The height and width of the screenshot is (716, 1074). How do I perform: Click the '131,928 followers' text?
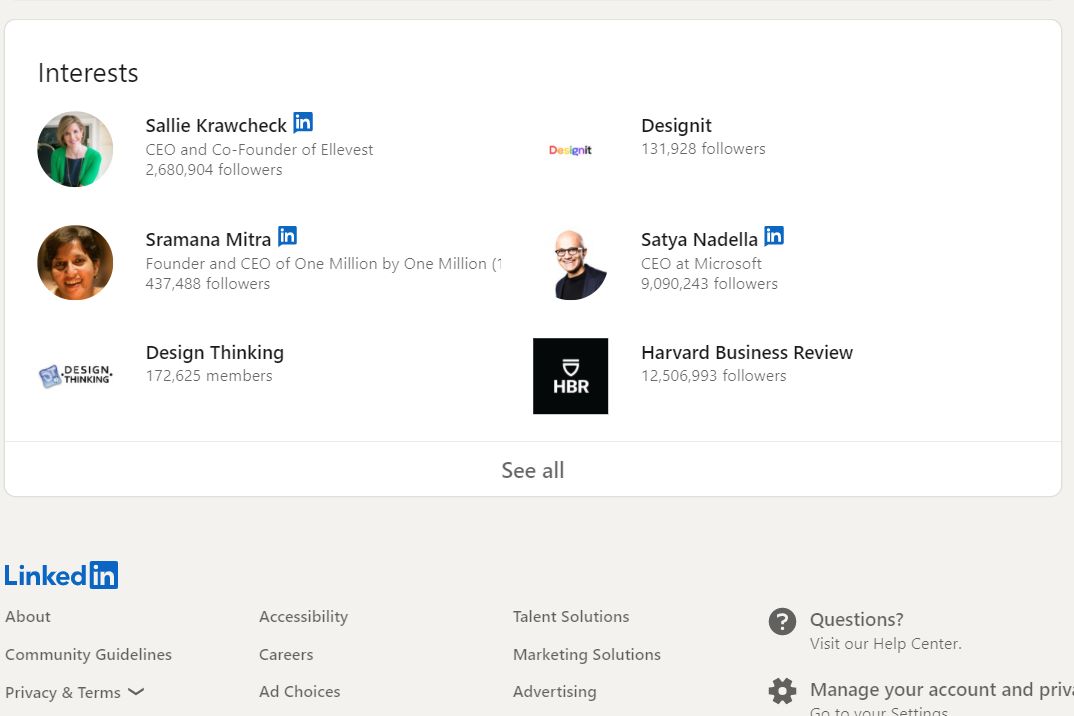[703, 149]
